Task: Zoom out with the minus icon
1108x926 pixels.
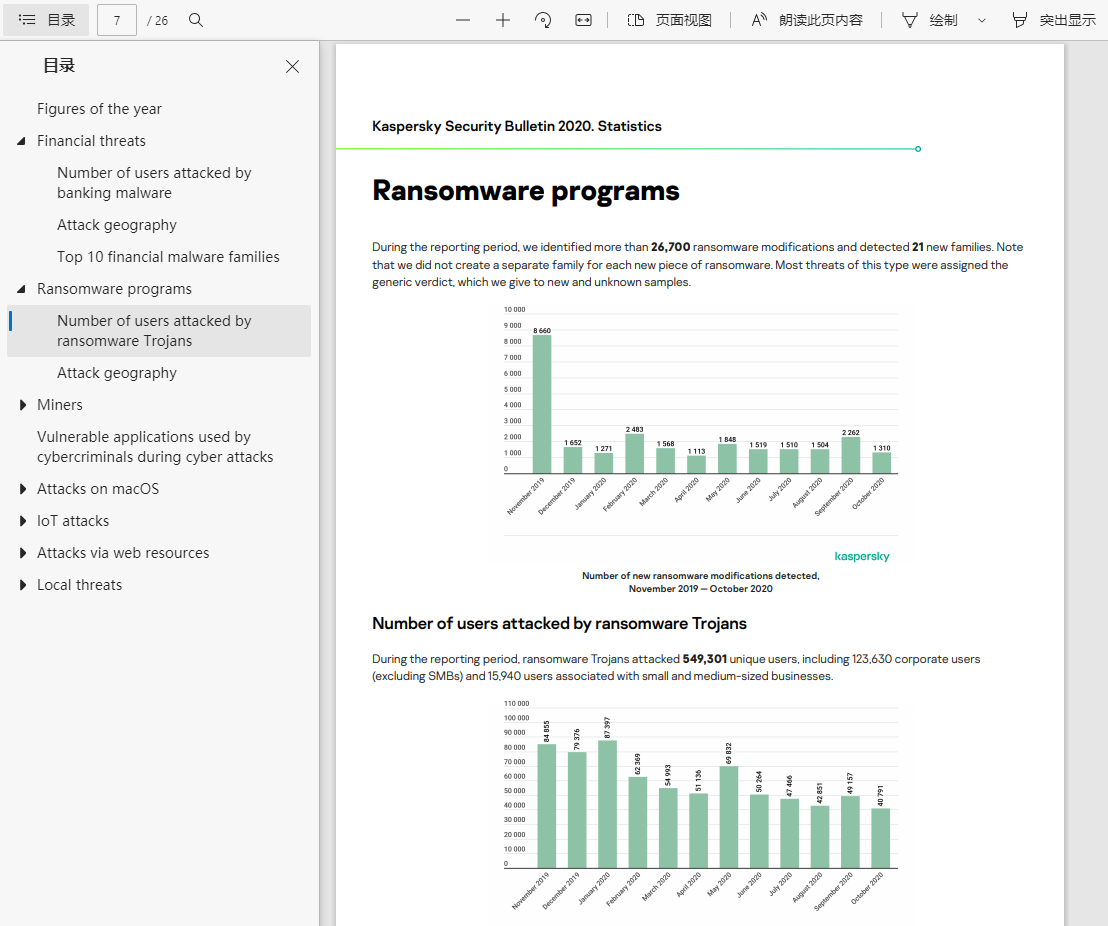Action: 463,20
